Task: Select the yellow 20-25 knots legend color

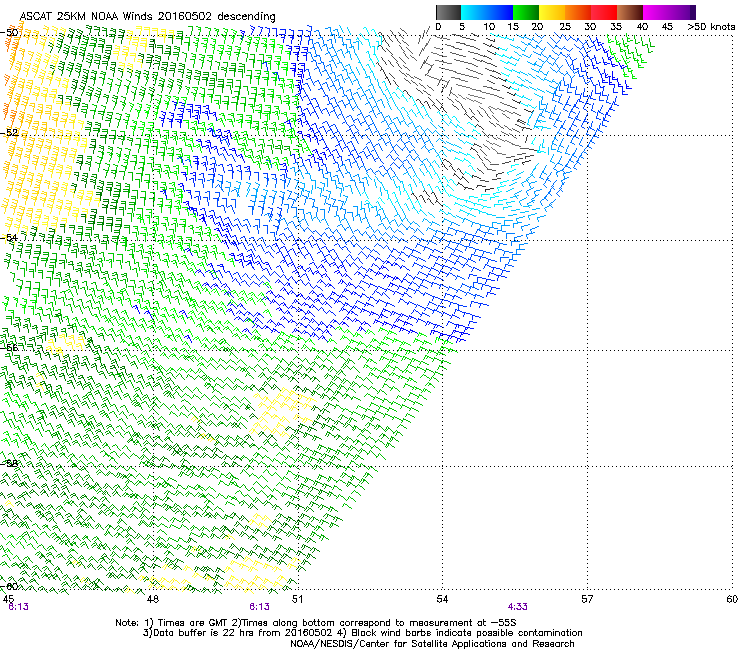Action: [552, 12]
